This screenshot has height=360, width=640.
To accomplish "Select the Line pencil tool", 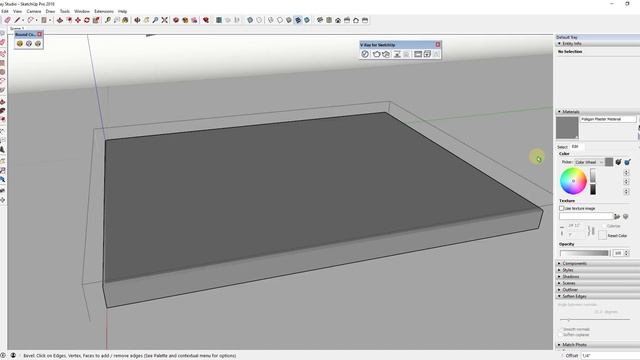I will coord(17,20).
